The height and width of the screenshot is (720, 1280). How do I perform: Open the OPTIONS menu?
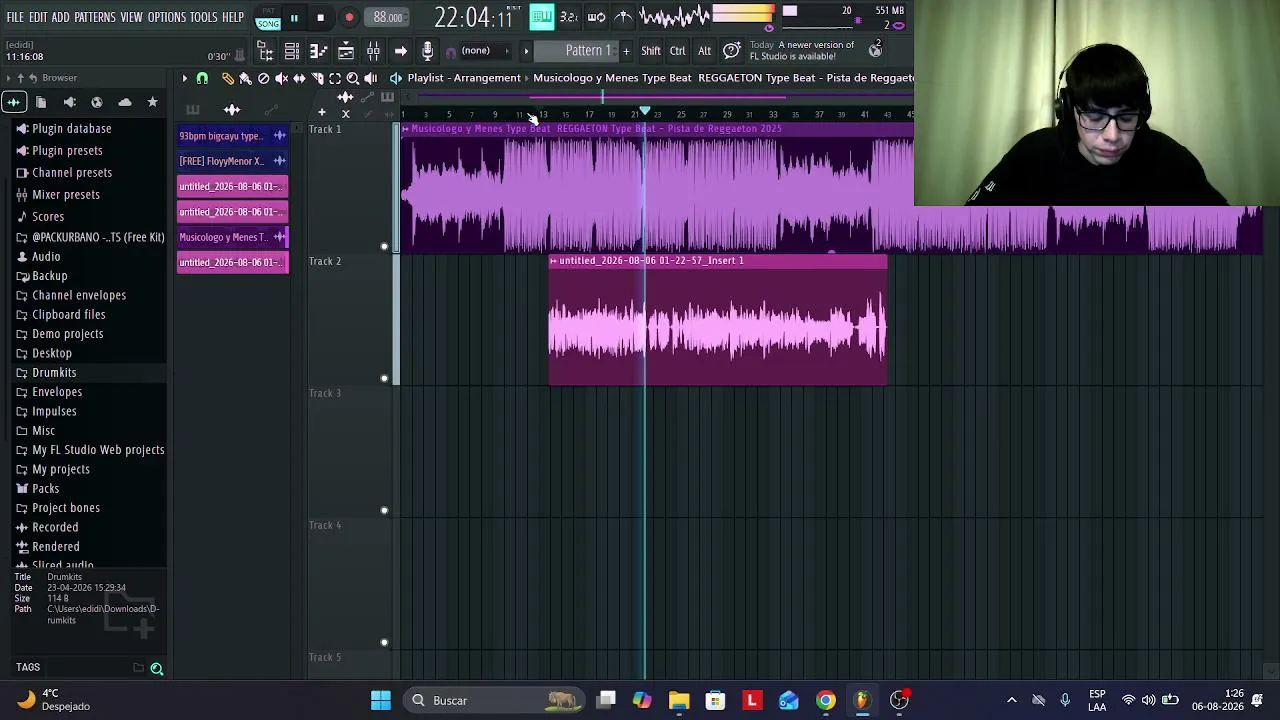pos(166,18)
